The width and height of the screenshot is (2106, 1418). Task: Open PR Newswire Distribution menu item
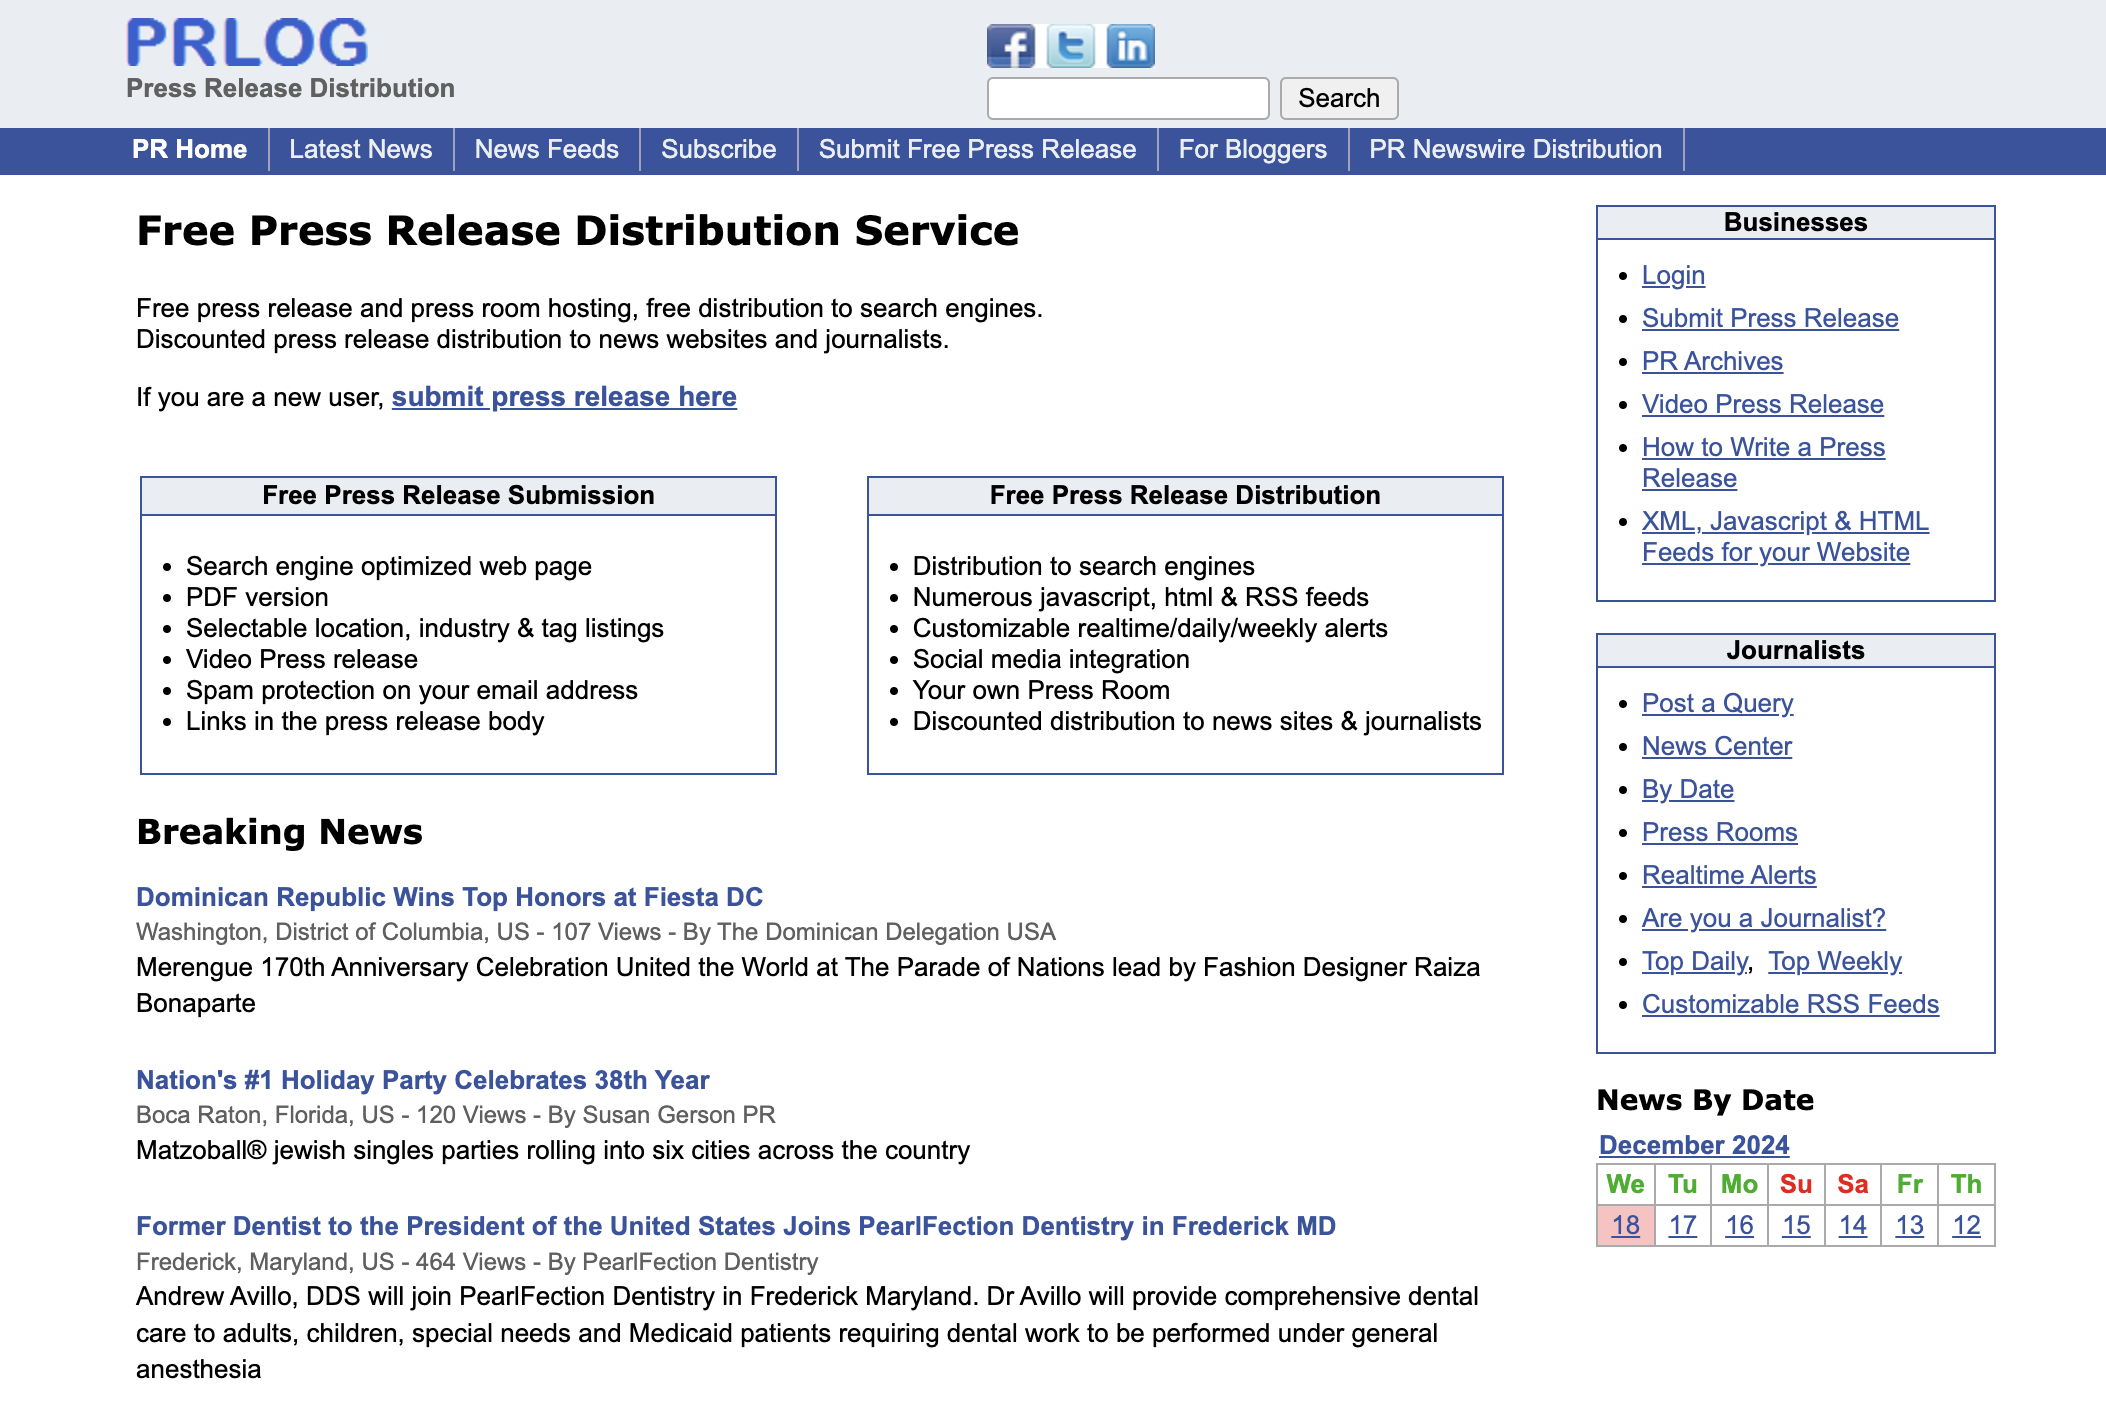(1515, 149)
